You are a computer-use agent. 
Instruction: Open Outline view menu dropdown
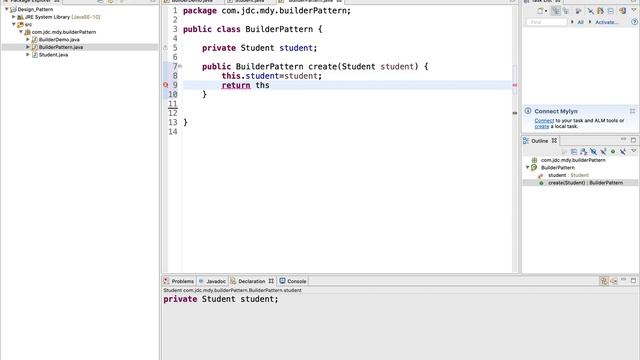tap(633, 151)
